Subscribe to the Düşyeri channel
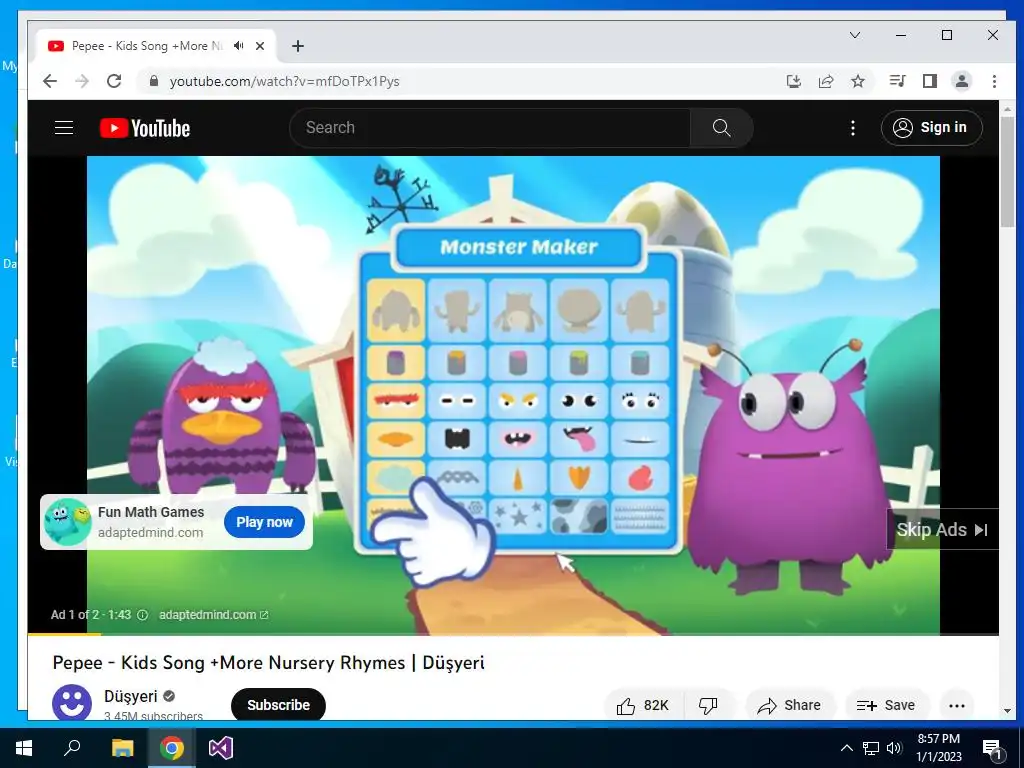1024x768 pixels. pos(278,705)
